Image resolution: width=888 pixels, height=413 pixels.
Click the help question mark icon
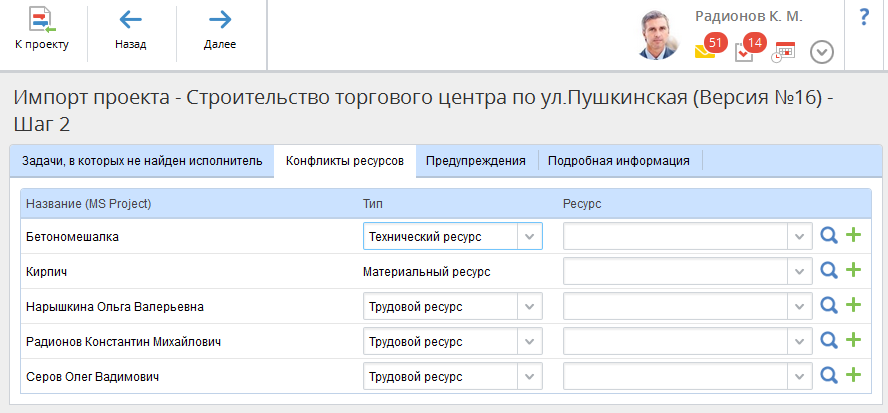coord(864,18)
